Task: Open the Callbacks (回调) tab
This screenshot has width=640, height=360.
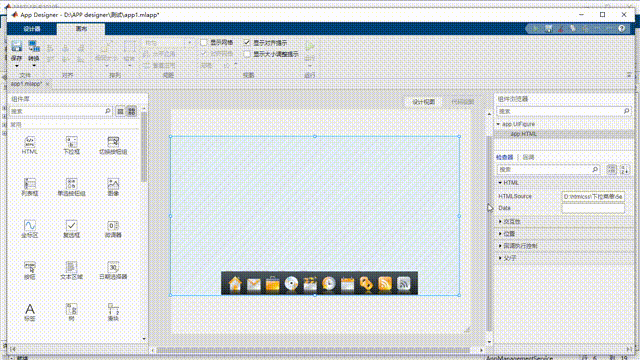Action: (529, 158)
